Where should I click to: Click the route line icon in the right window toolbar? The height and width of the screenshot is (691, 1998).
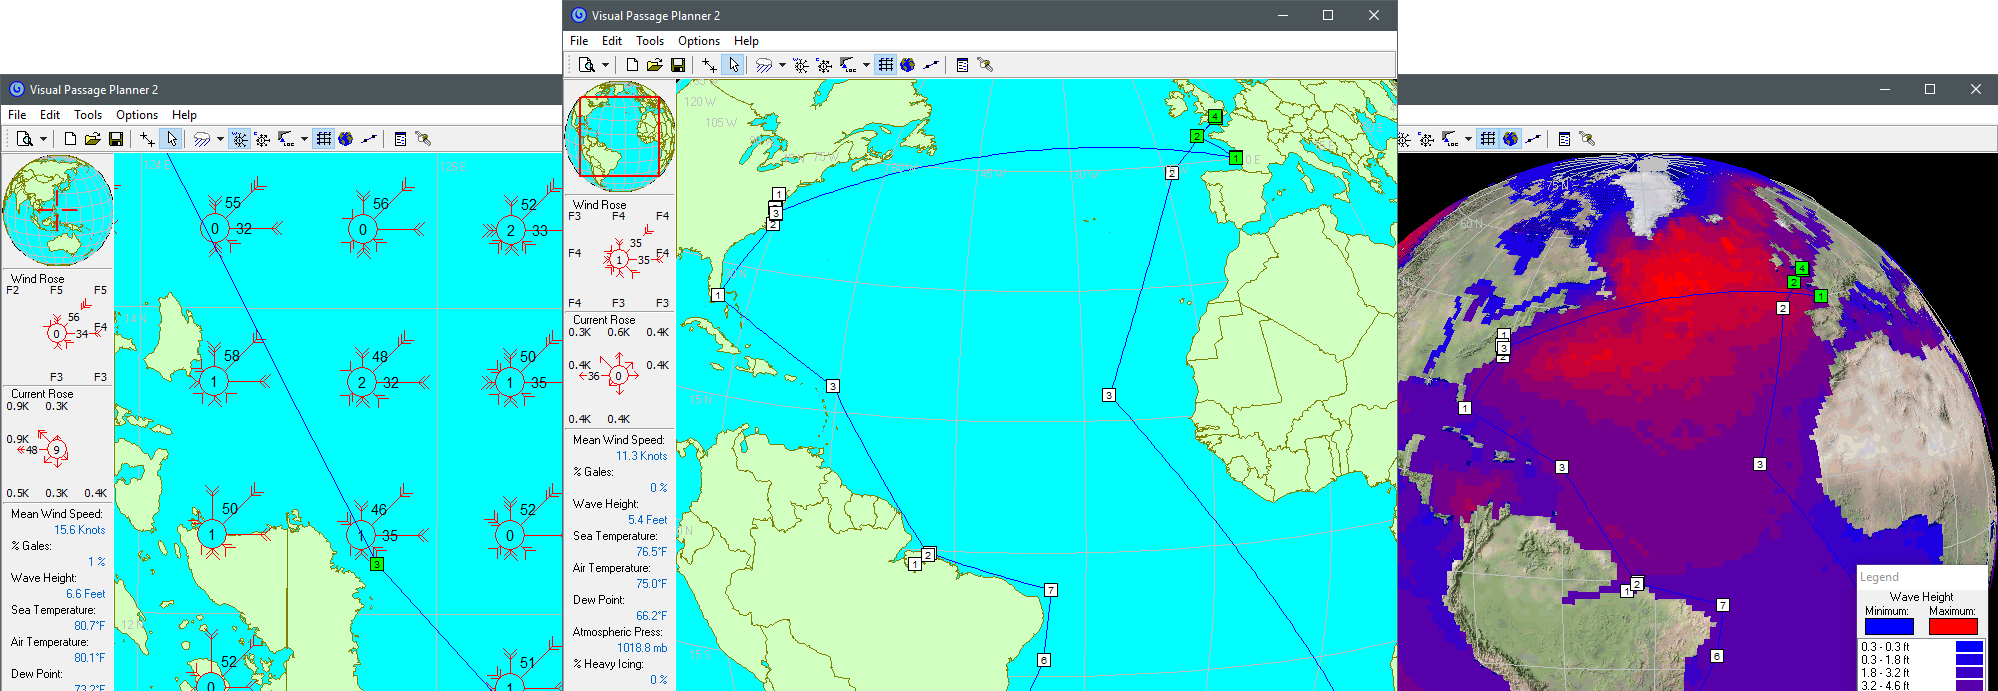point(1533,139)
